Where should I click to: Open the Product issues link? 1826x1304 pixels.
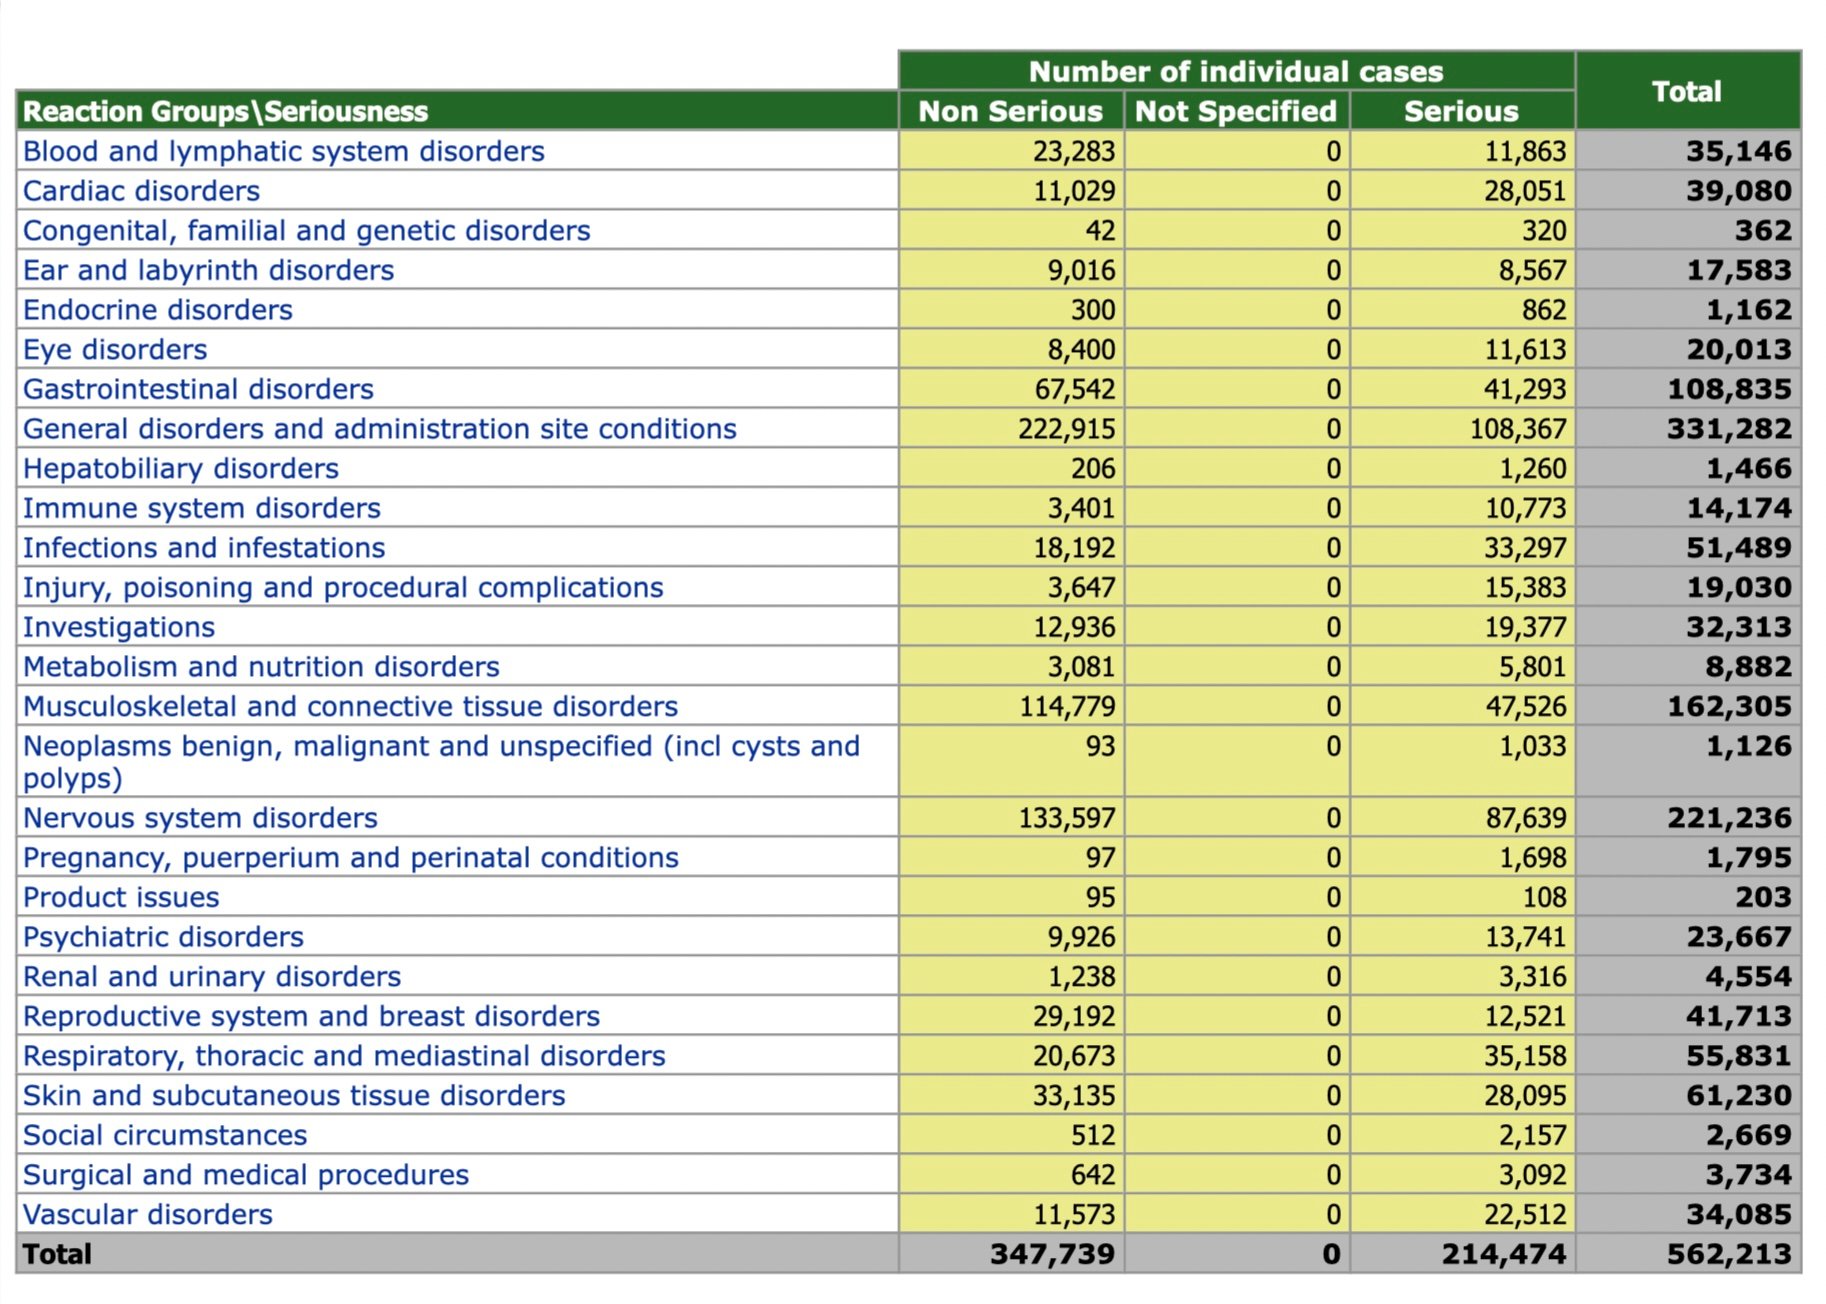[121, 897]
